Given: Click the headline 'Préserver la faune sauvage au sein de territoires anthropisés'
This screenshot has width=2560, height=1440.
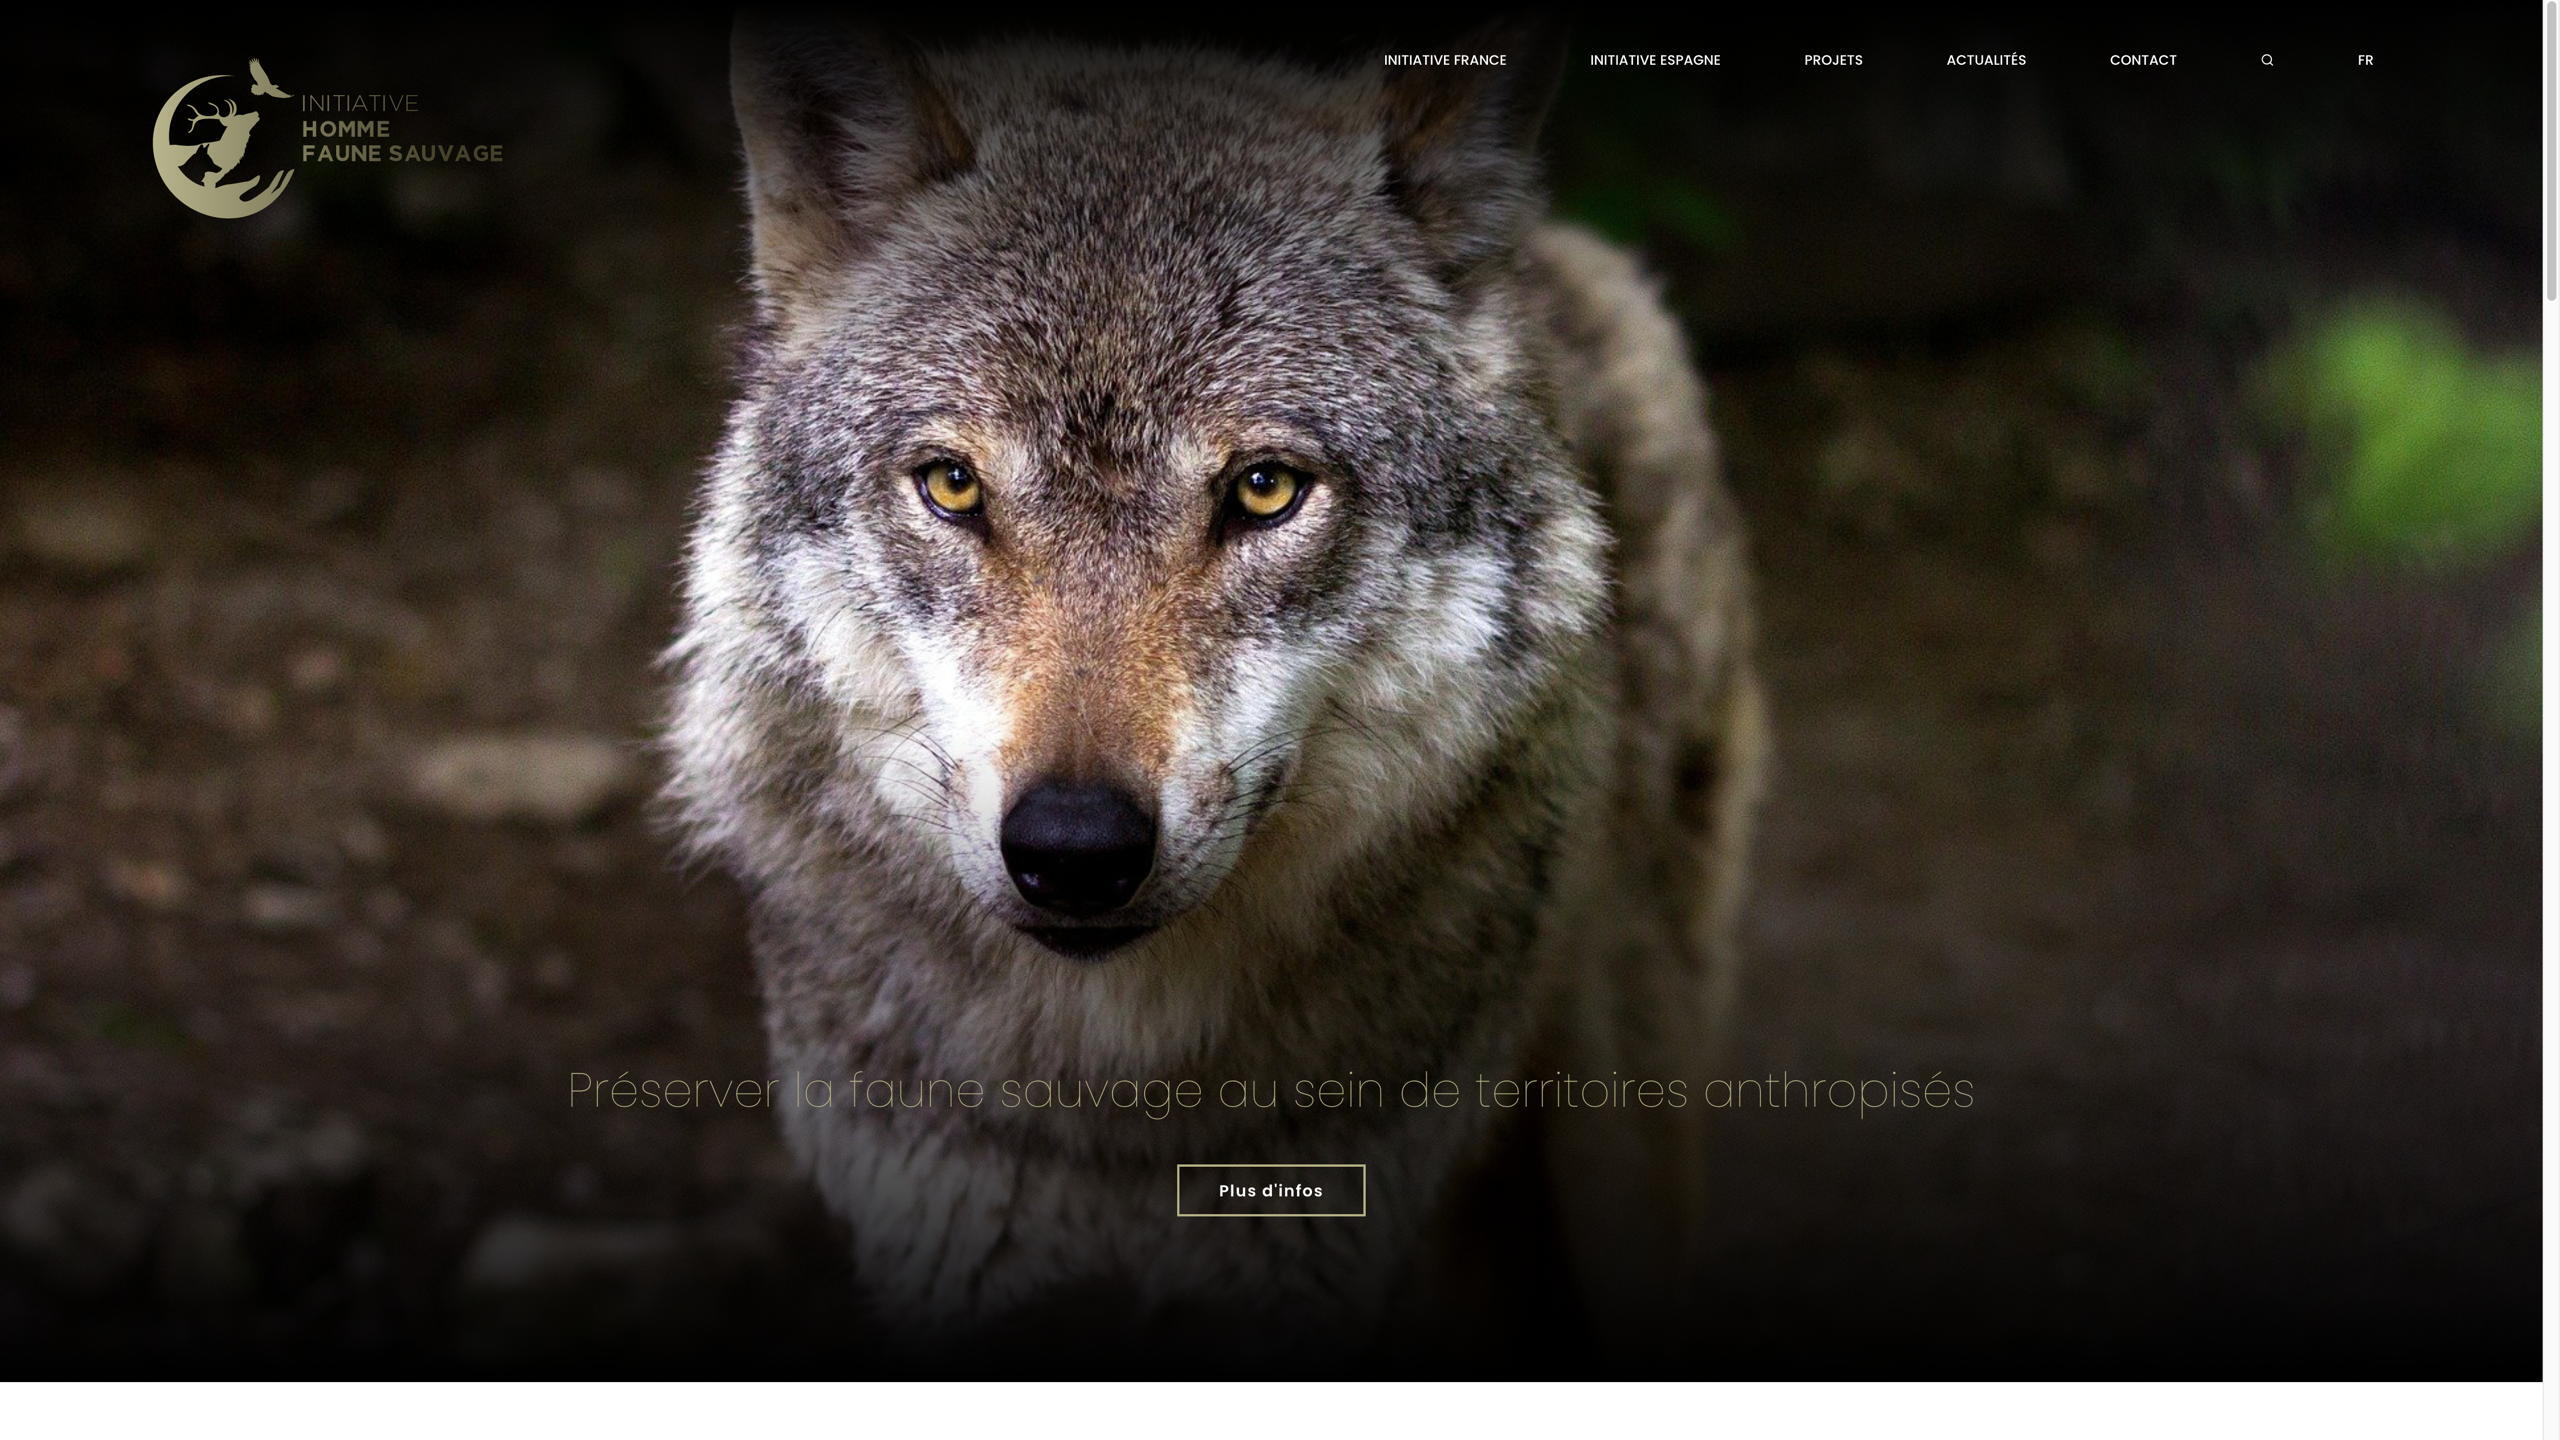Looking at the screenshot, I should click(x=1271, y=1090).
